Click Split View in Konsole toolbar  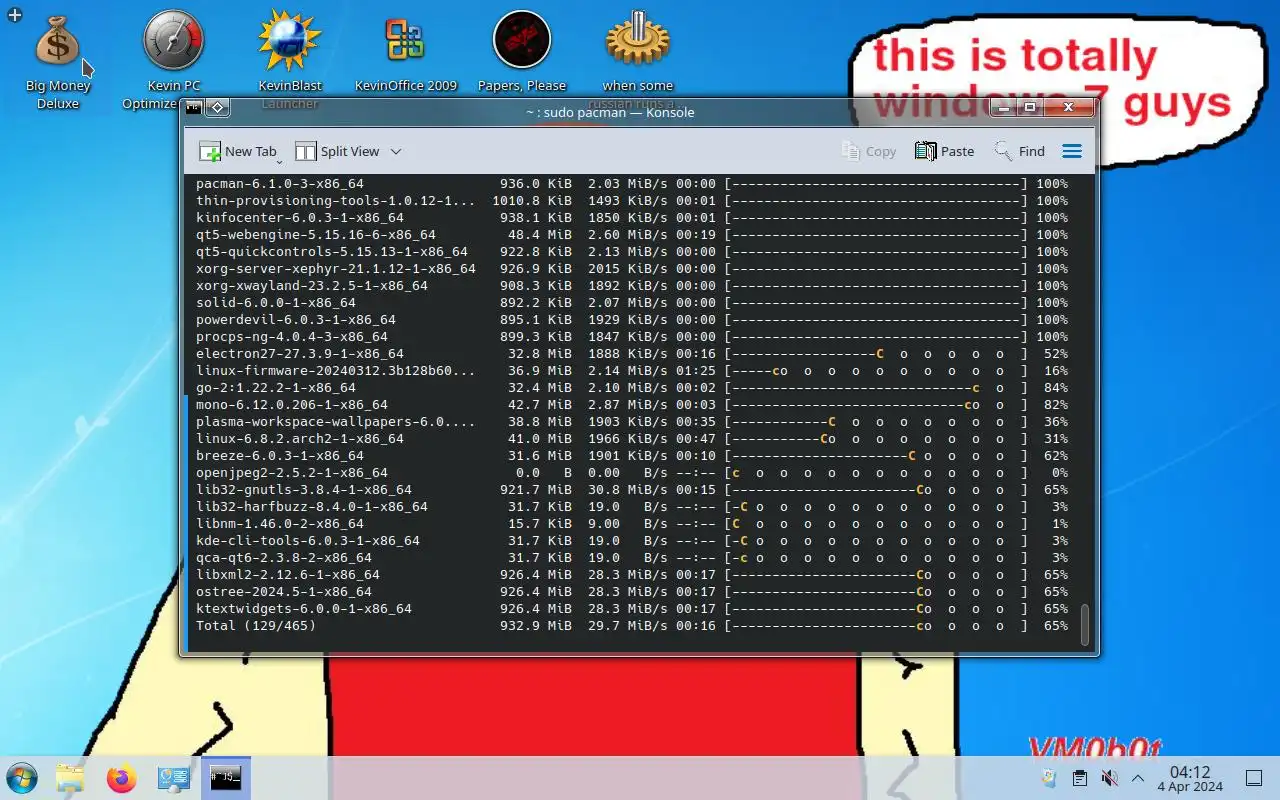(337, 151)
